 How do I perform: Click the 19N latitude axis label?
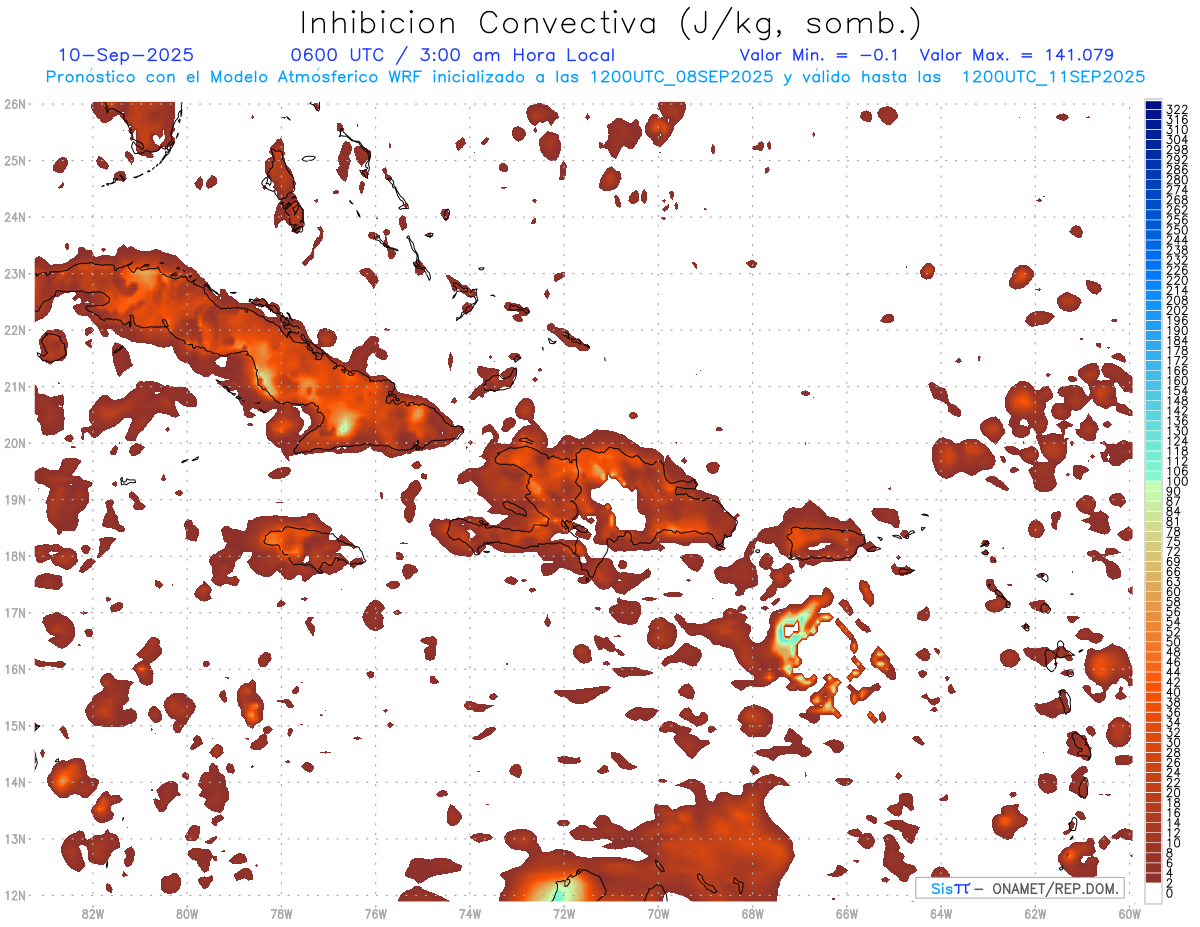(x=15, y=499)
